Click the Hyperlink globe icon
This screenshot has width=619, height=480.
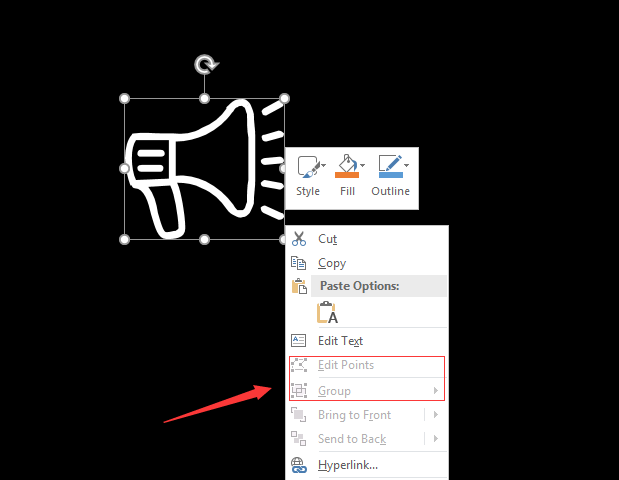pos(299,465)
